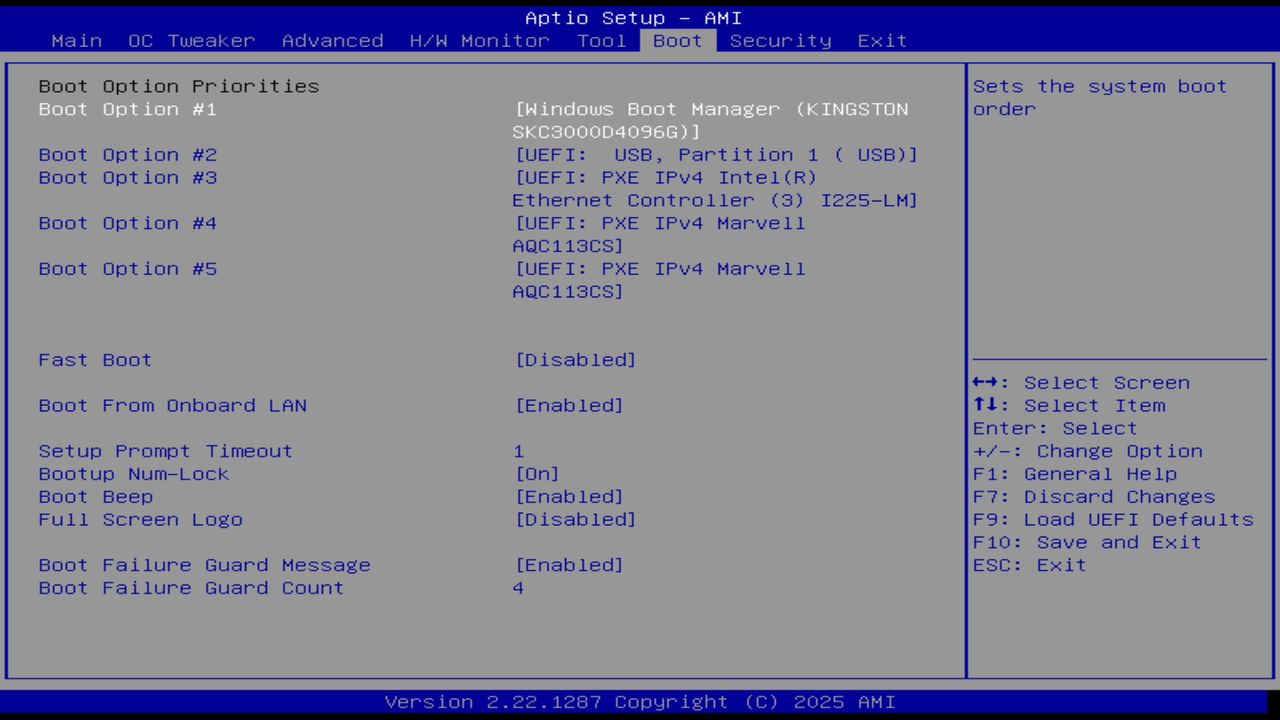
Task: Click F10: Save and Exit hint
Action: click(1088, 543)
